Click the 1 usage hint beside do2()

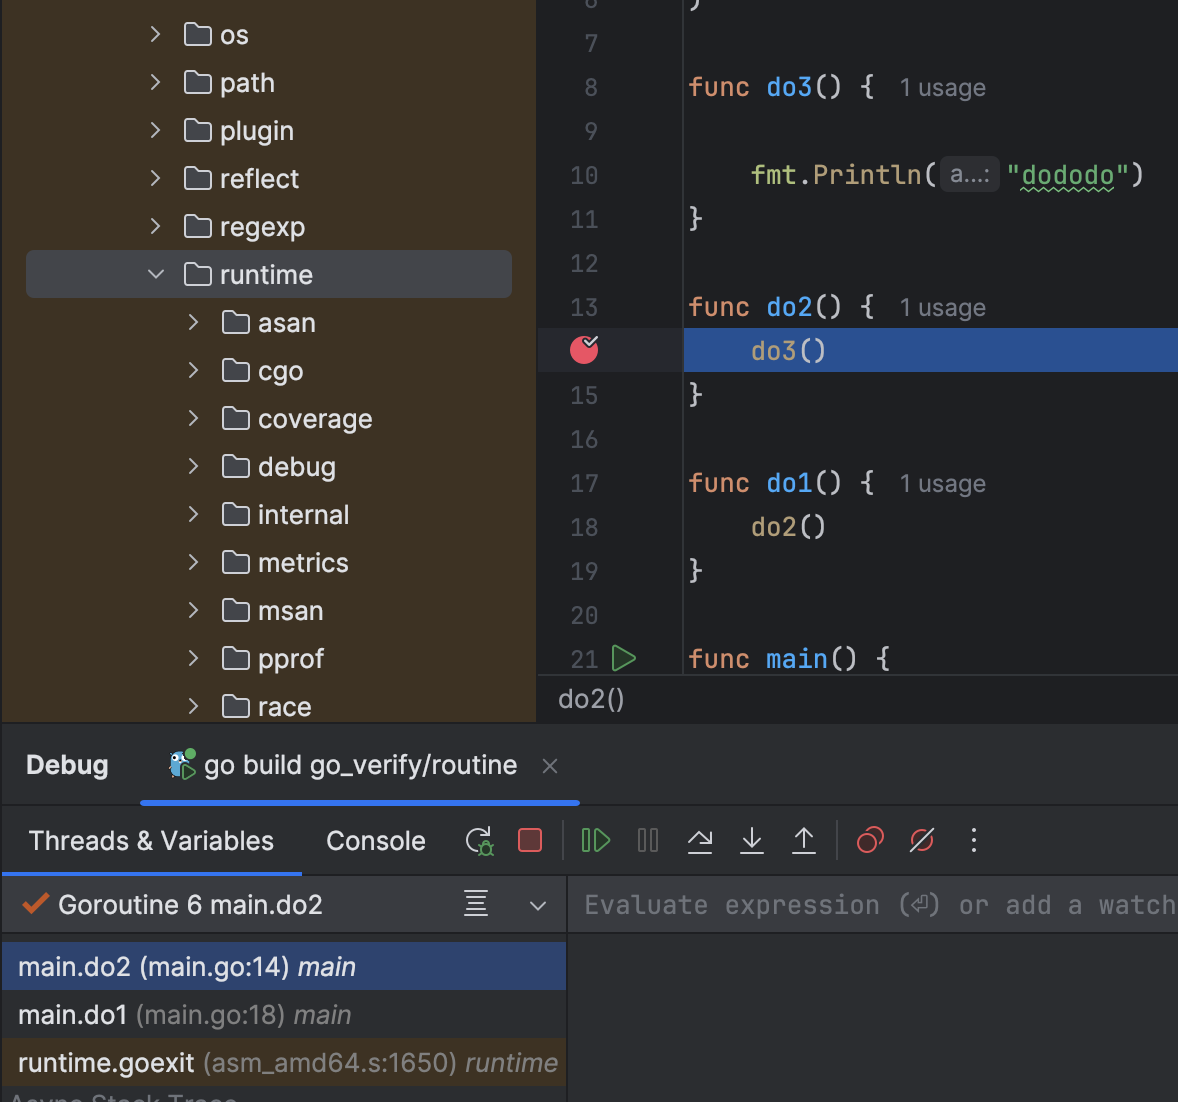click(x=942, y=308)
